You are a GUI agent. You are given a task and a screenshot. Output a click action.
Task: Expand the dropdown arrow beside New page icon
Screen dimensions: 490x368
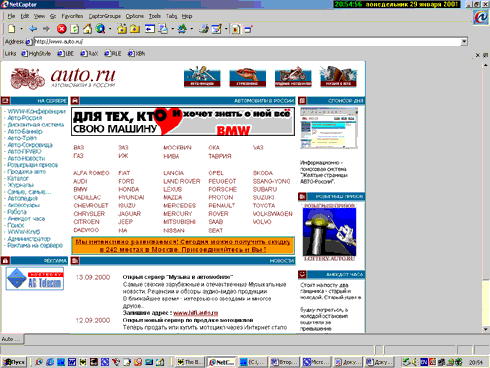pyautogui.click(x=21, y=29)
